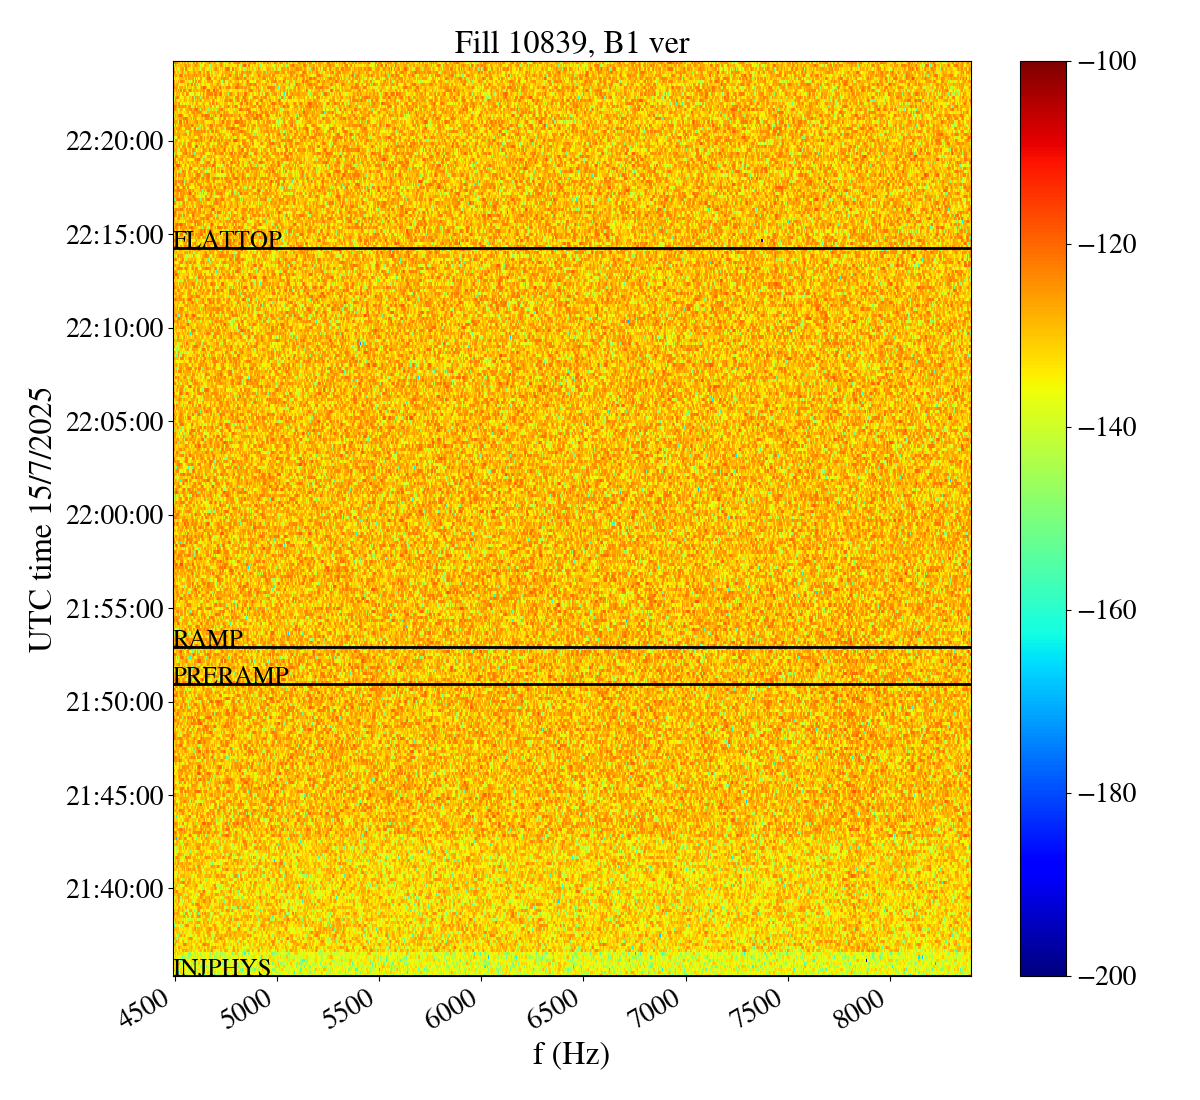This screenshot has width=1200, height=1100.
Task: Click the −140 colorbar tick label
Action: (x=1108, y=427)
